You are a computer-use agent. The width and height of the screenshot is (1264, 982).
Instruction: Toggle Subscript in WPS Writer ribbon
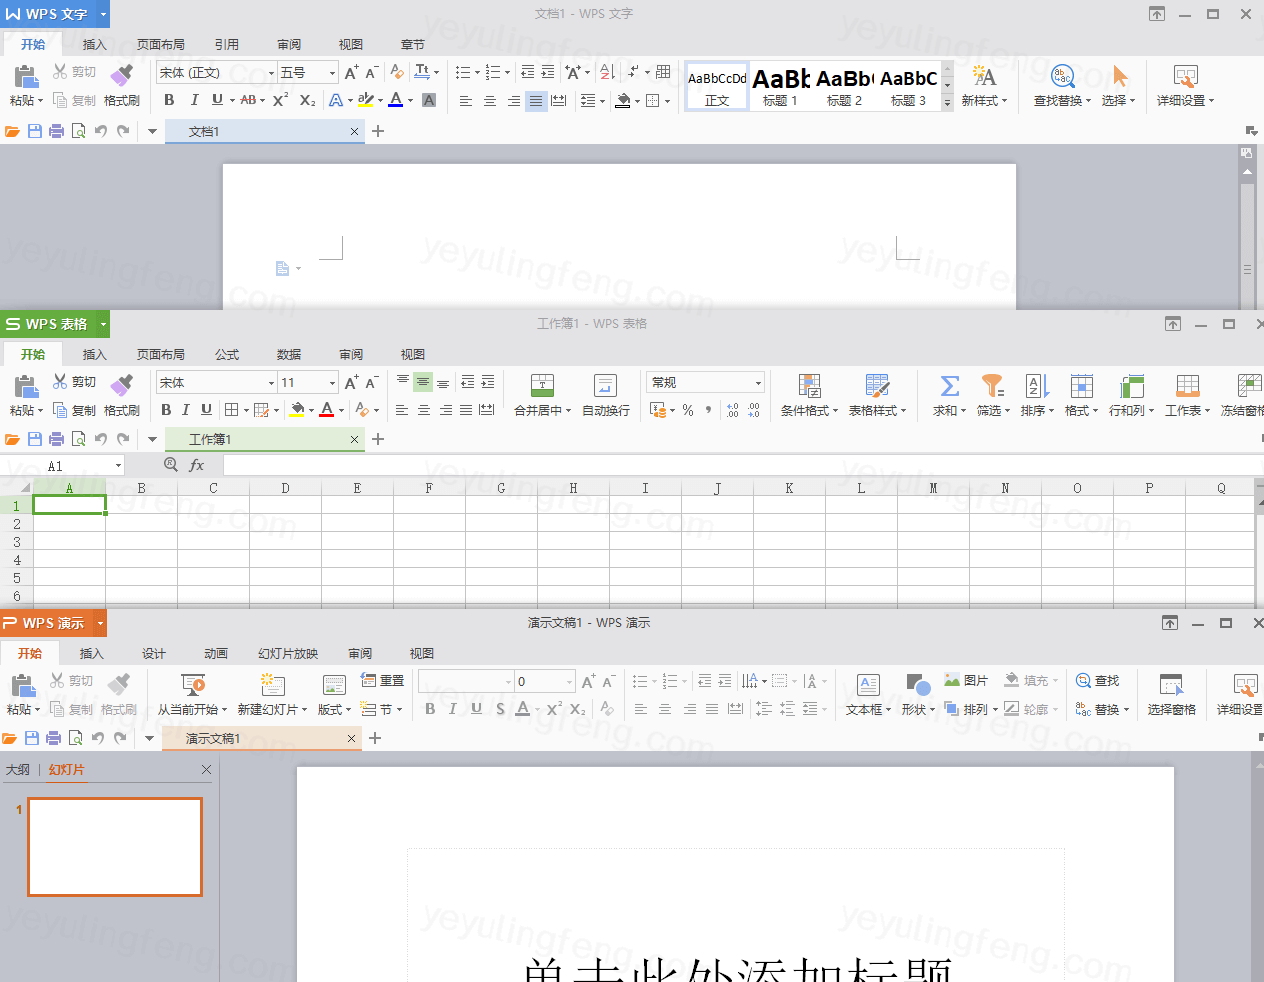(x=307, y=100)
